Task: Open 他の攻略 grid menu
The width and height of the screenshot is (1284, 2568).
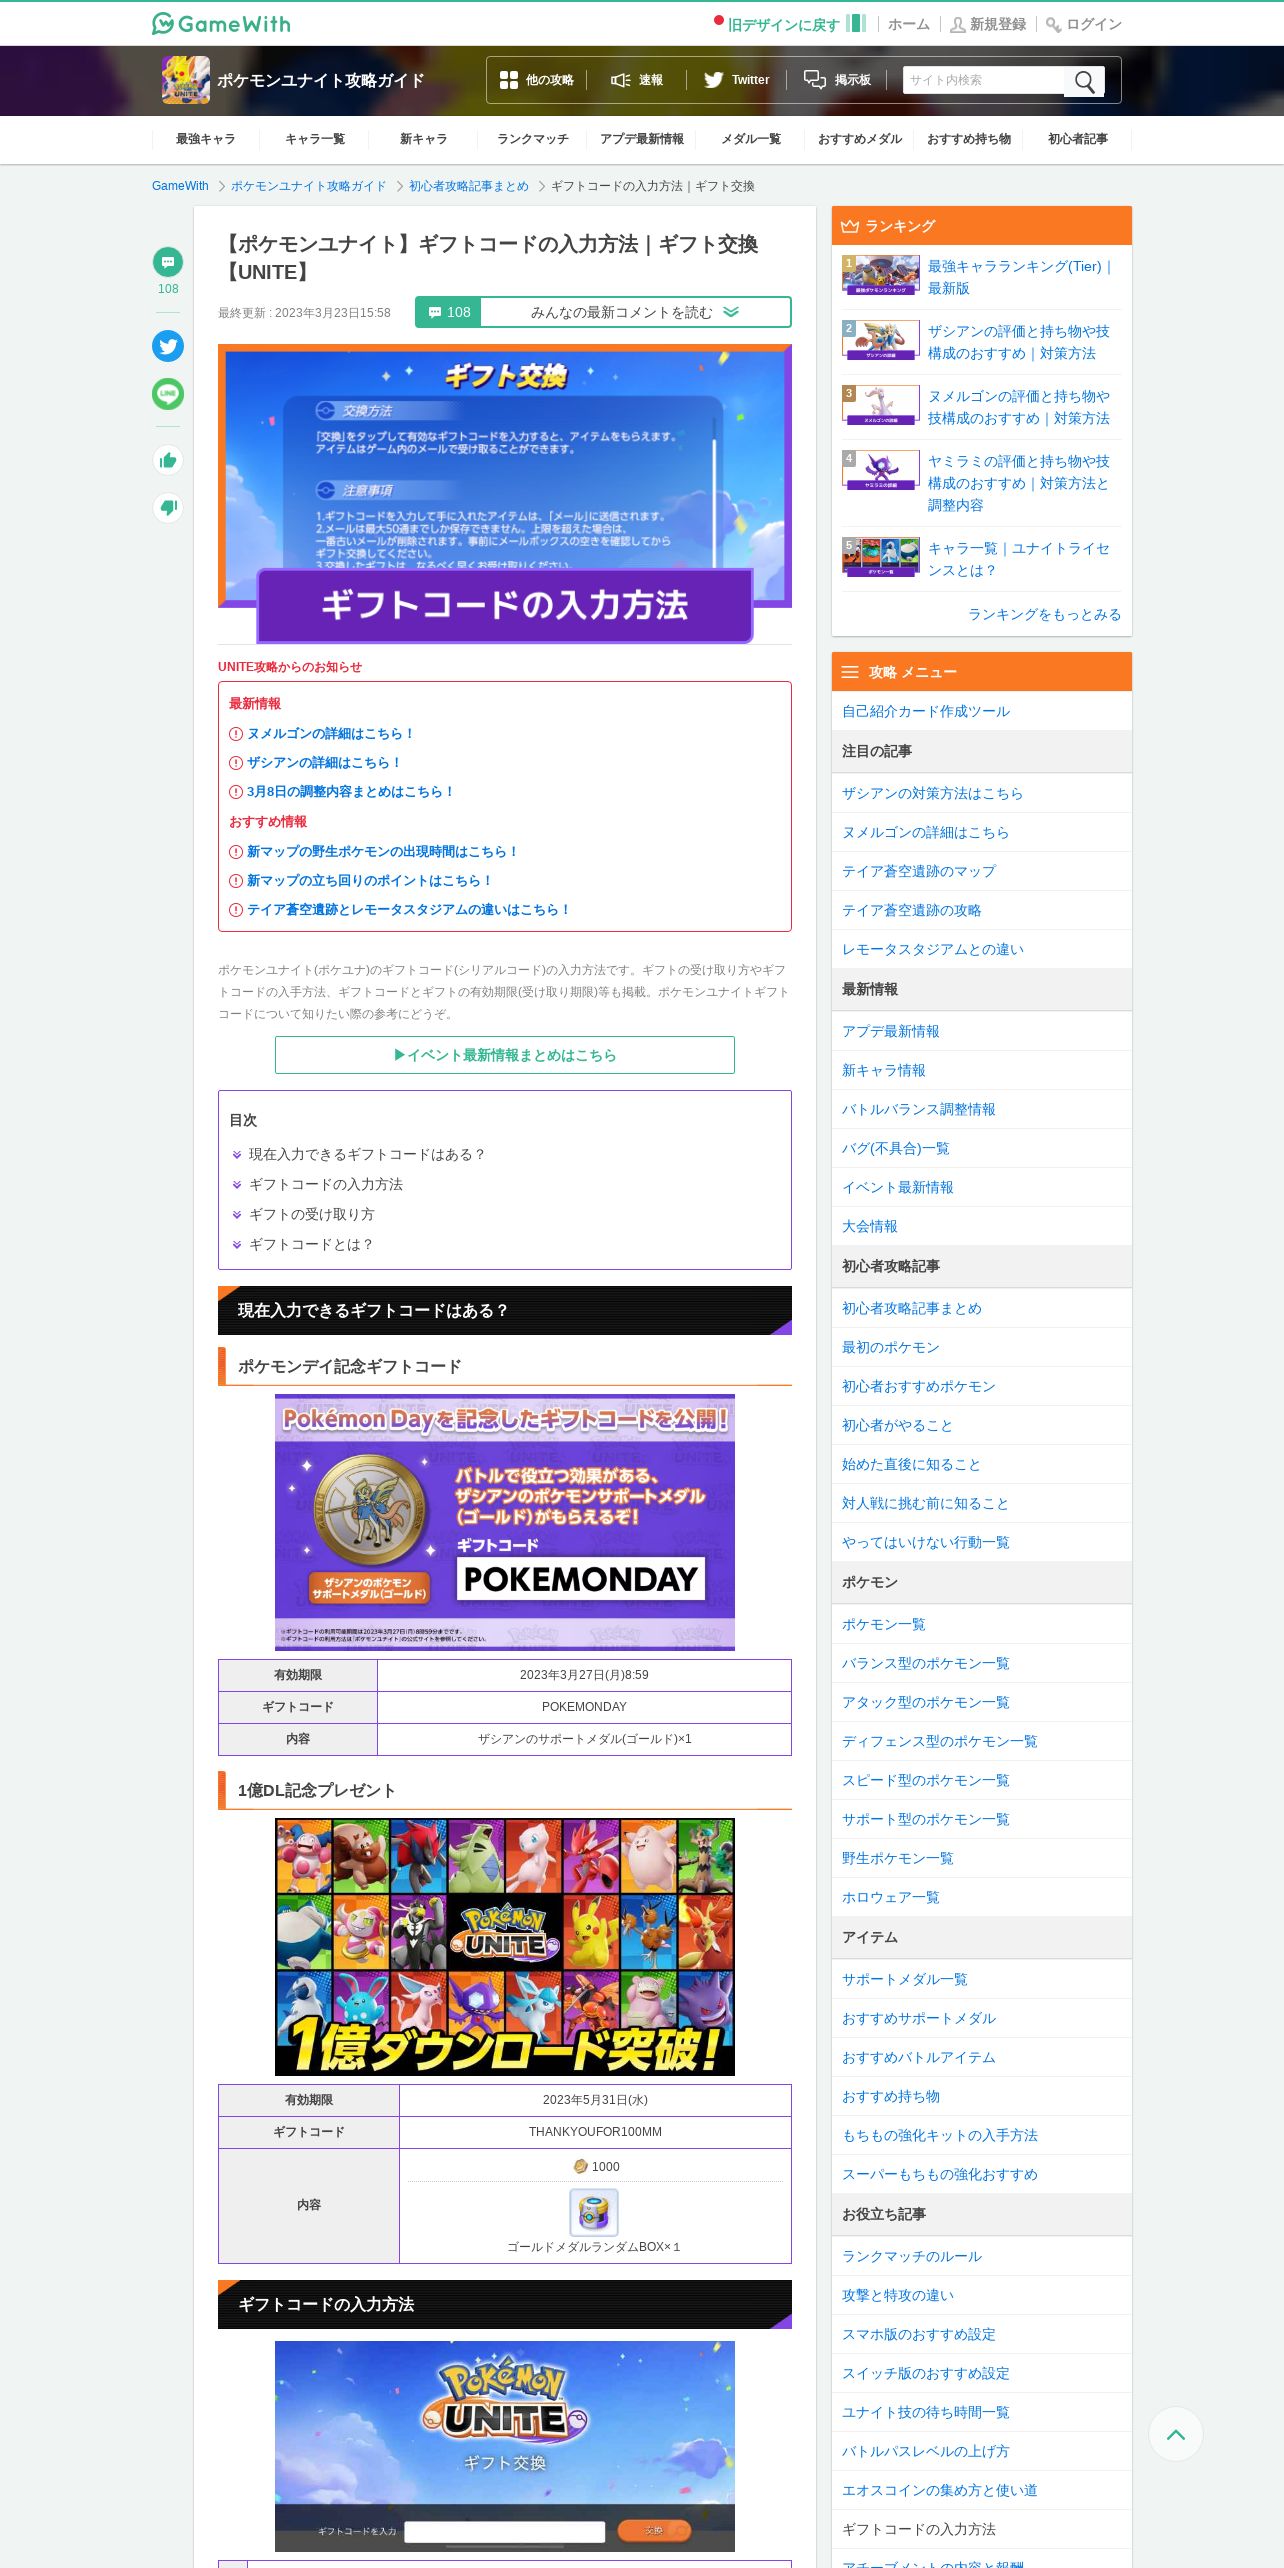Action: coord(537,80)
